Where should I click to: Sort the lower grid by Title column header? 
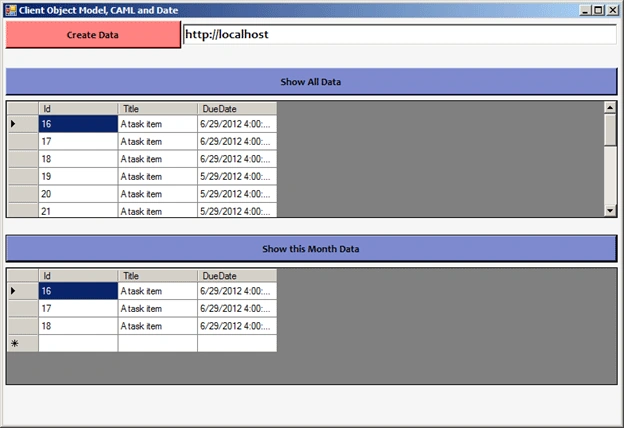pyautogui.click(x=158, y=276)
